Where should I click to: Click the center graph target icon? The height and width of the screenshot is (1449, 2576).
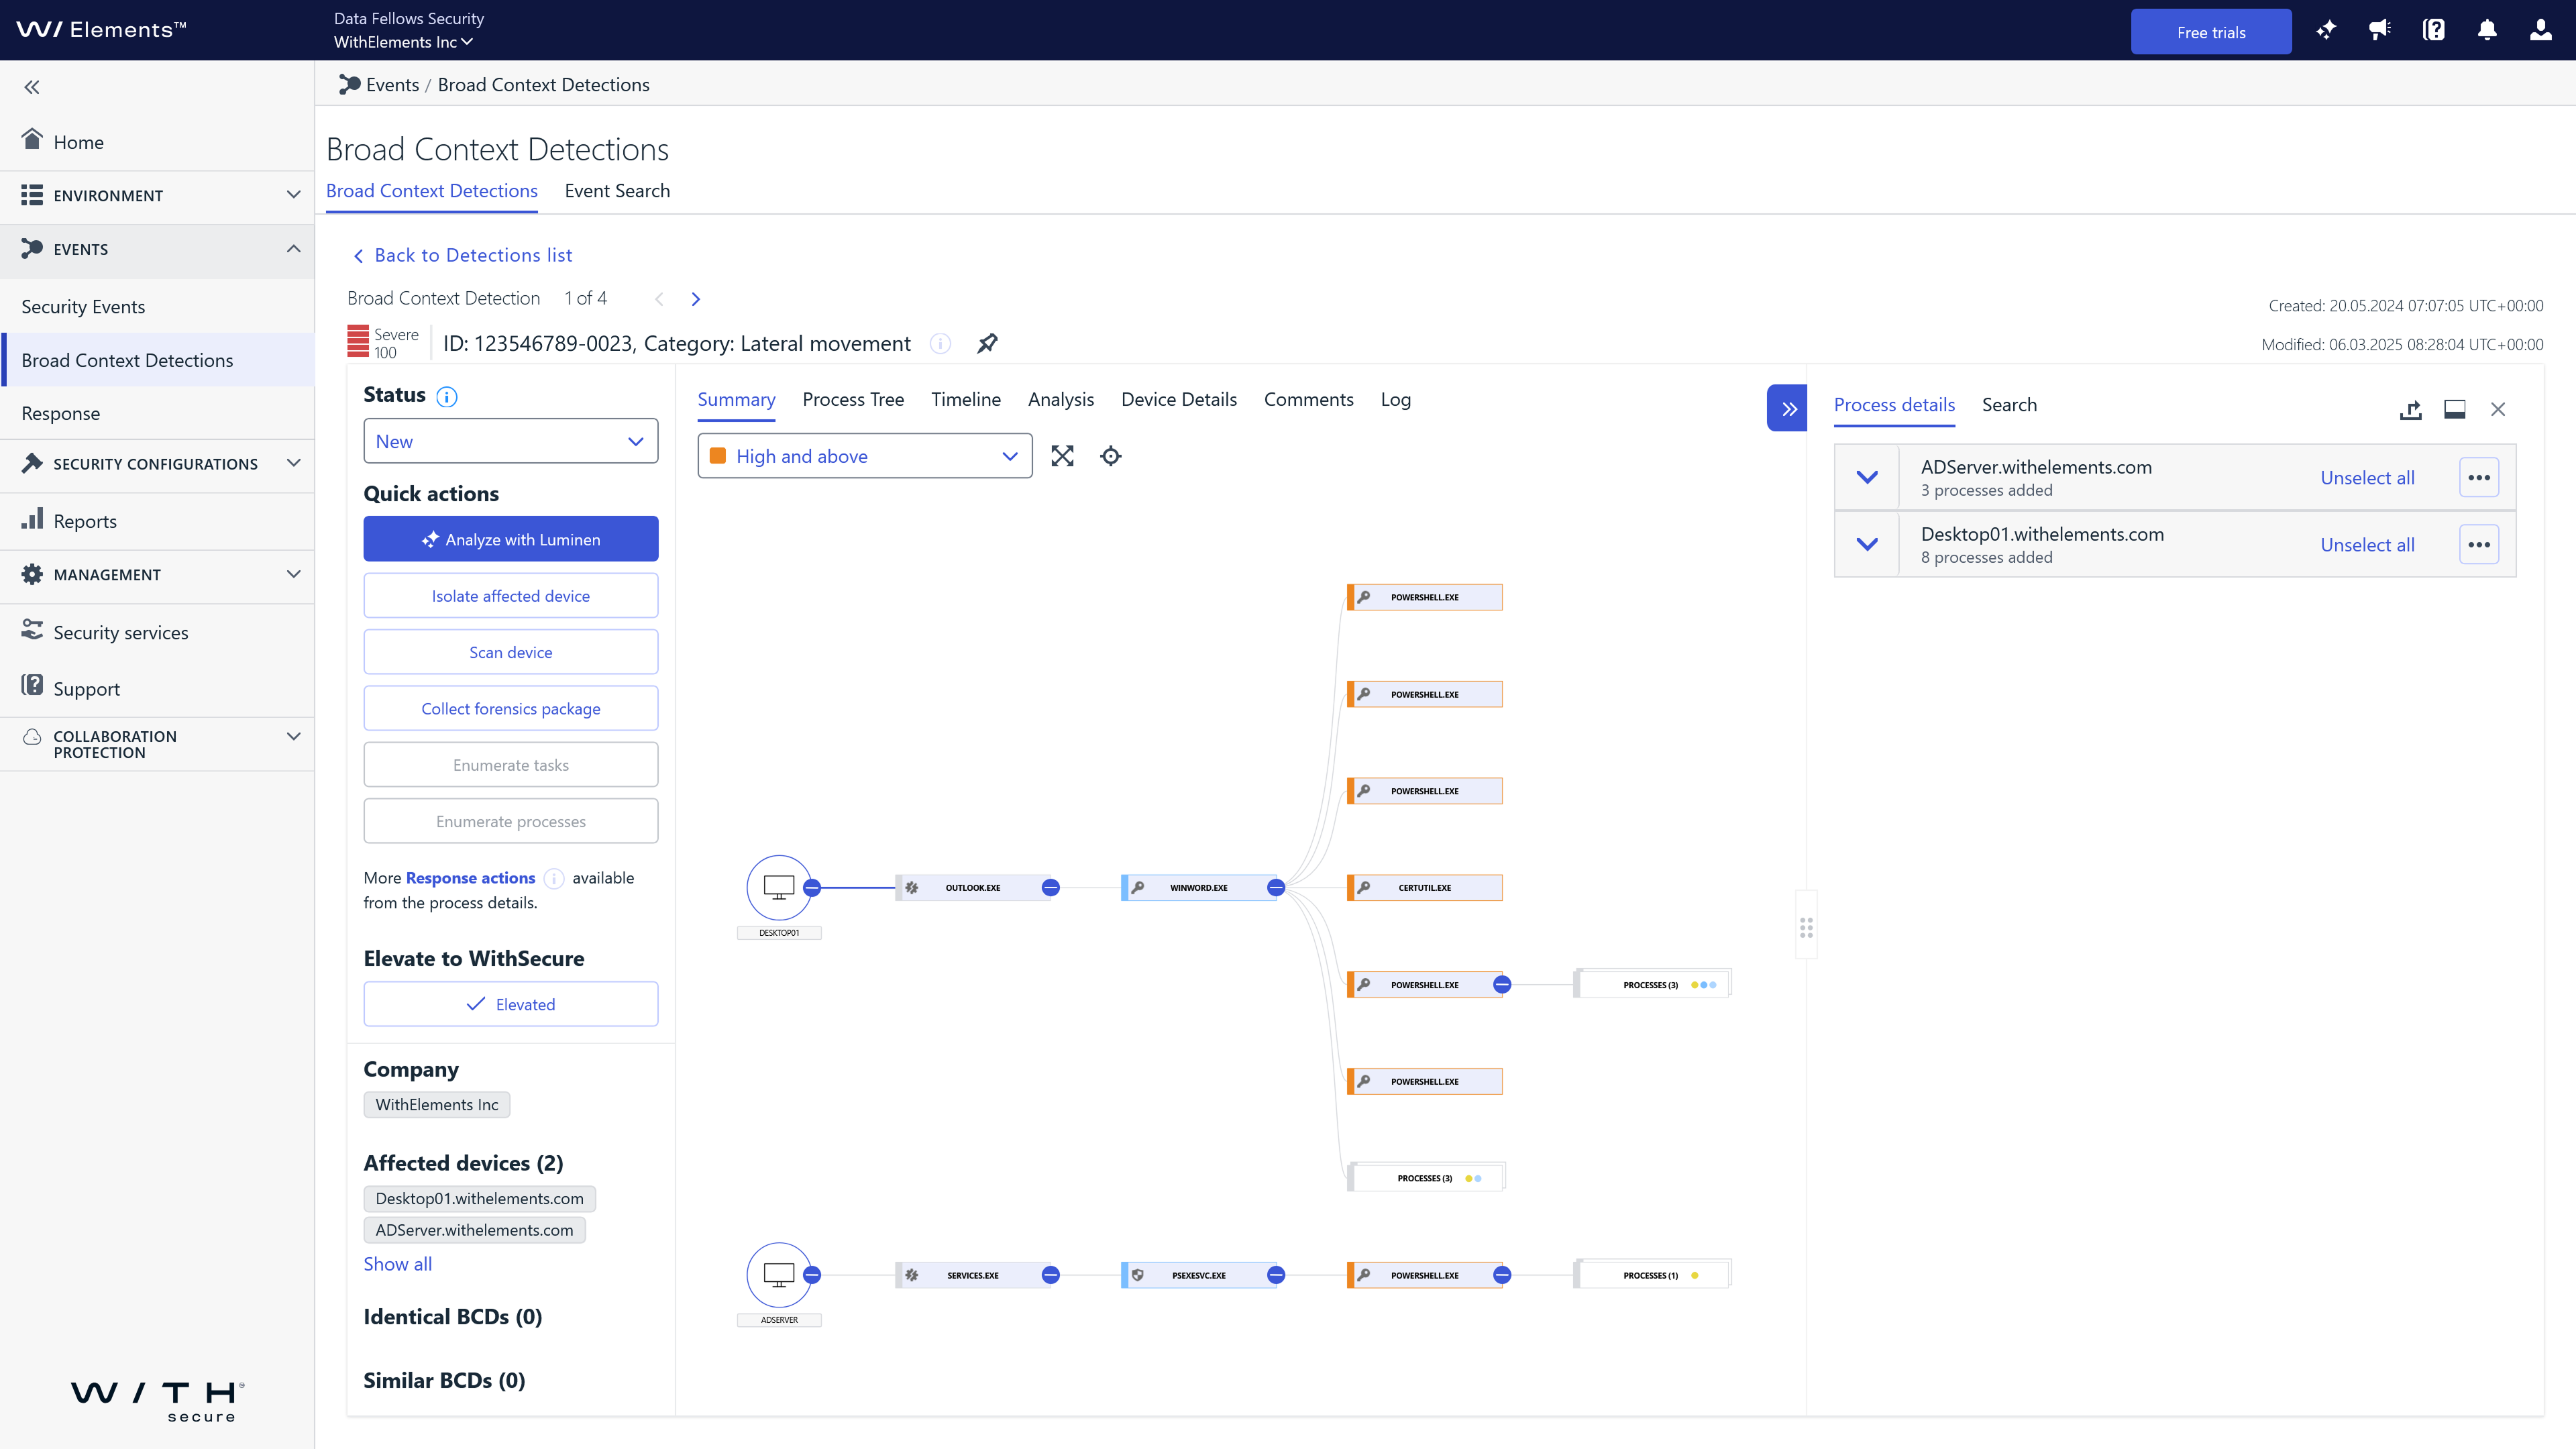point(1110,456)
